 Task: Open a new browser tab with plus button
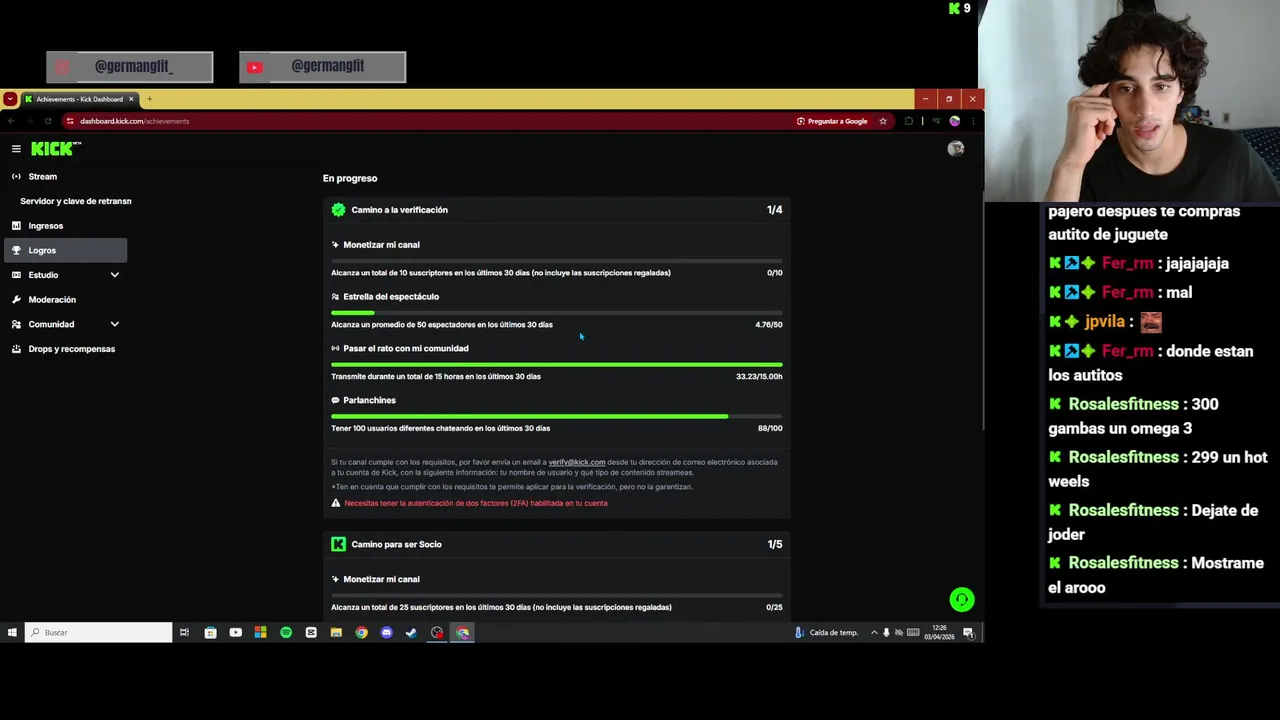[x=149, y=99]
